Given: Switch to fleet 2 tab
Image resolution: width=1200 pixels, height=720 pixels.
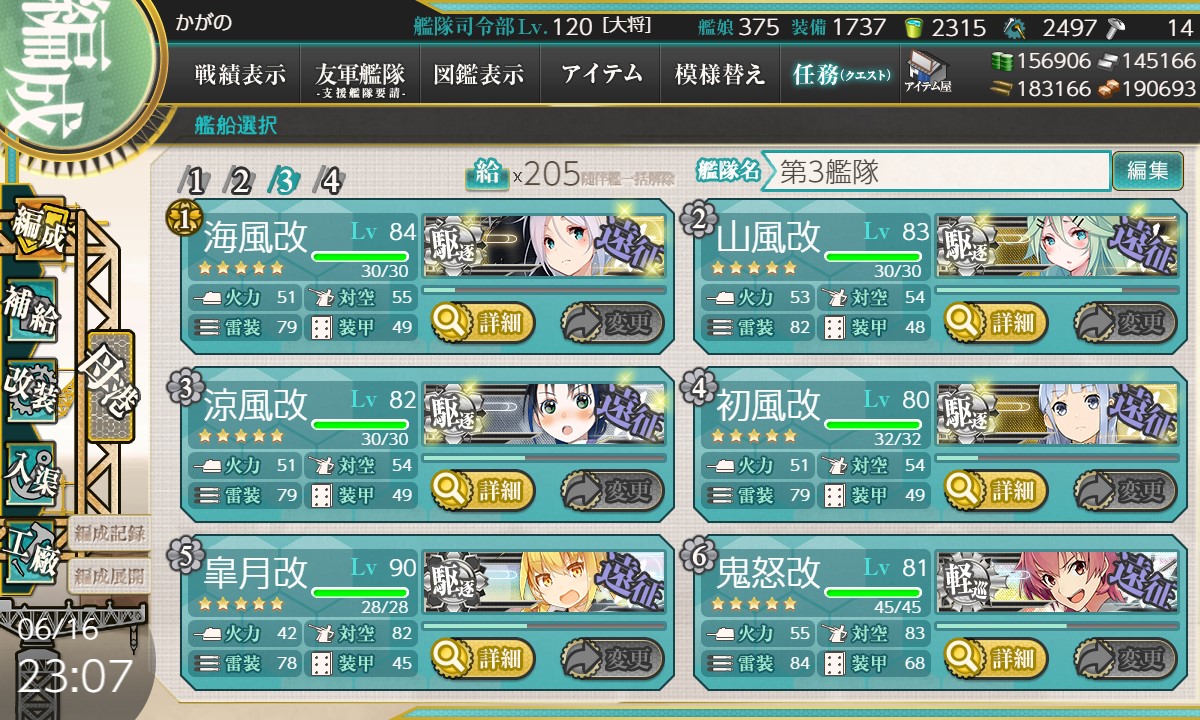Looking at the screenshot, I should 240,180.
